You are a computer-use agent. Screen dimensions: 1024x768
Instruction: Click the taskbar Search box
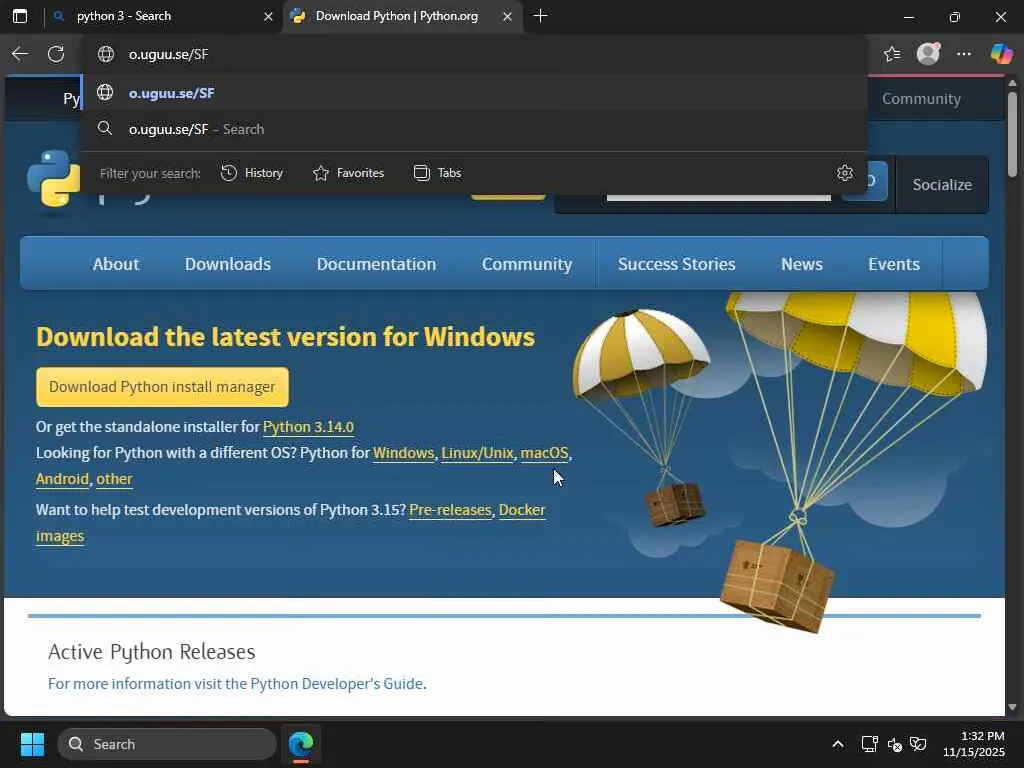point(167,744)
